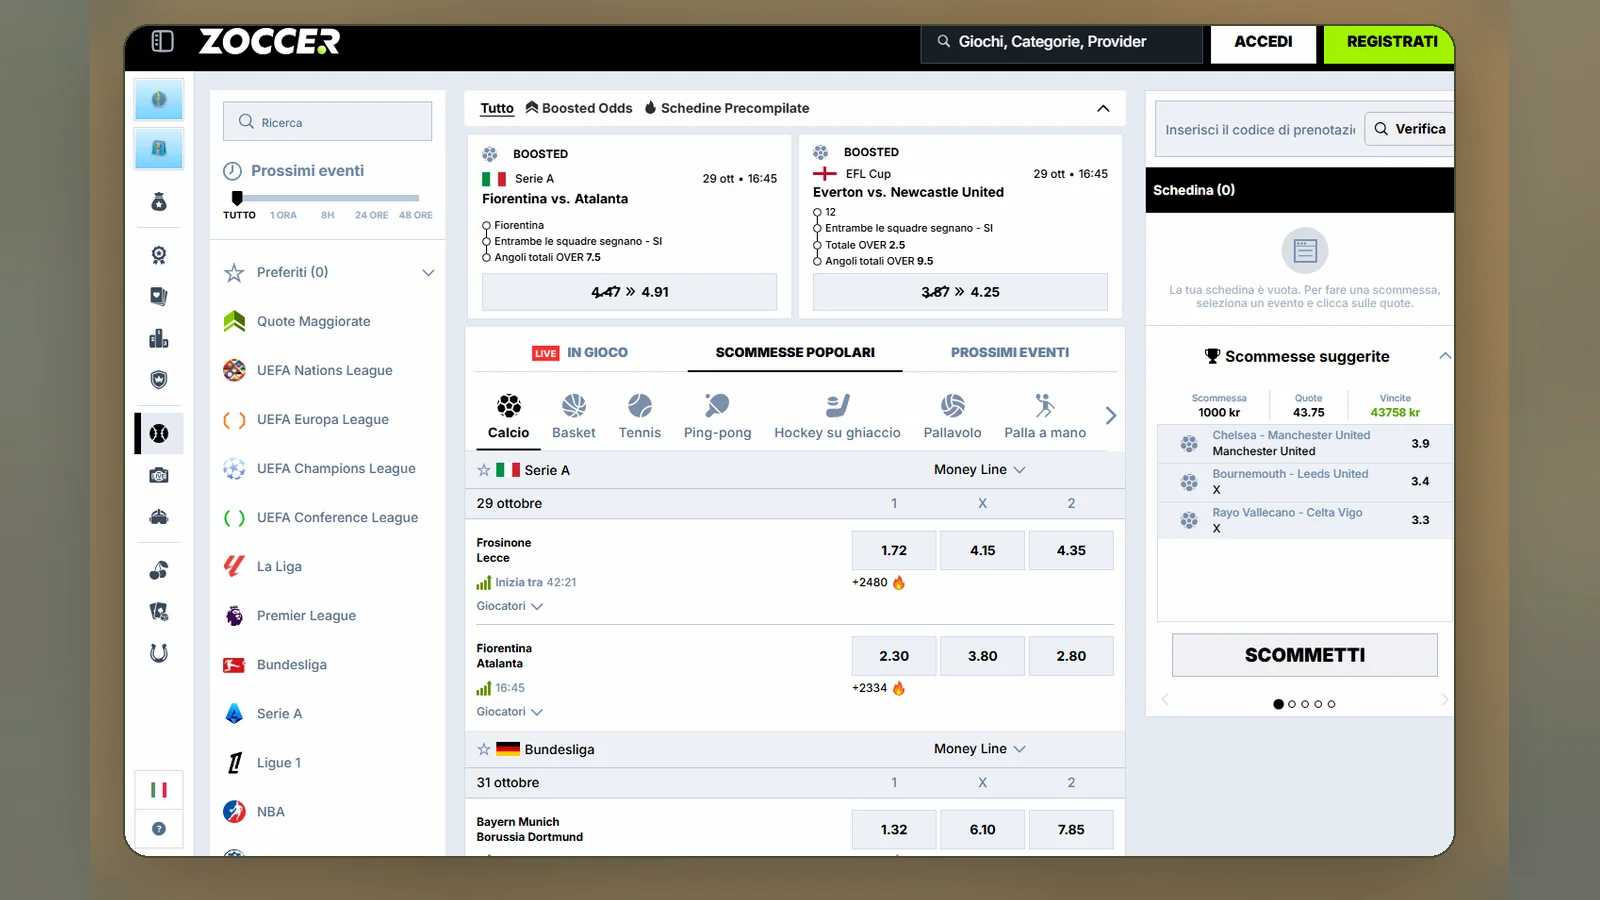Toggle the sidebar panel icon beside the logo
The height and width of the screenshot is (900, 1600).
click(162, 41)
